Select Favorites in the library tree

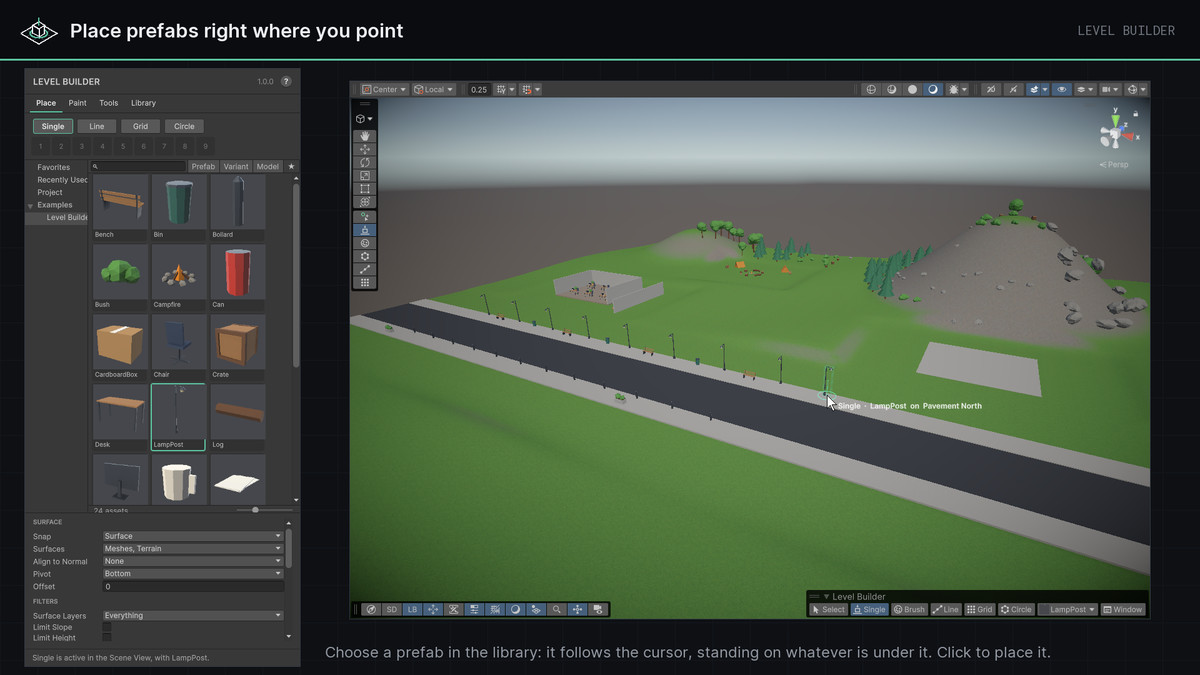(x=54, y=167)
